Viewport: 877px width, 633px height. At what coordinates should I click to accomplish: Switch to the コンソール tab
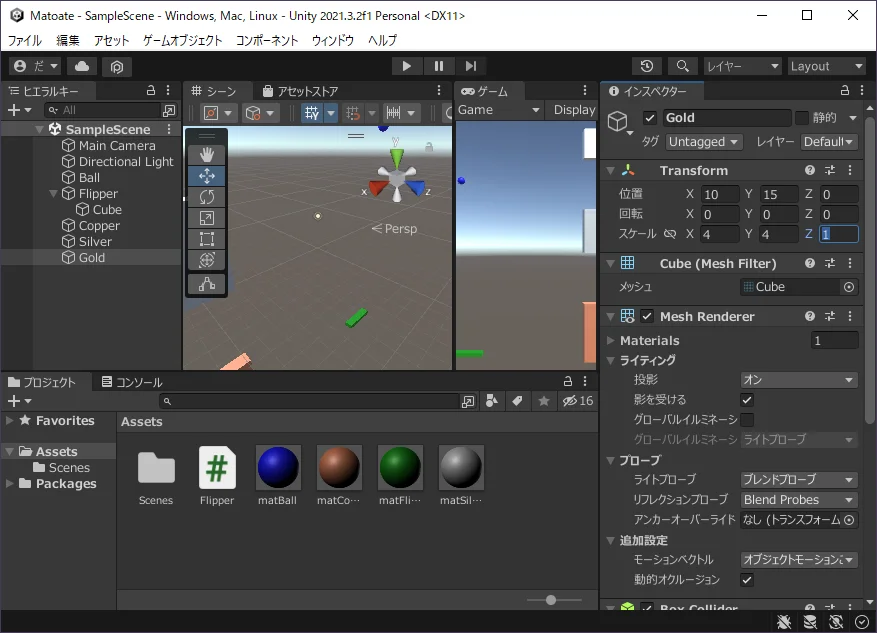coord(132,382)
